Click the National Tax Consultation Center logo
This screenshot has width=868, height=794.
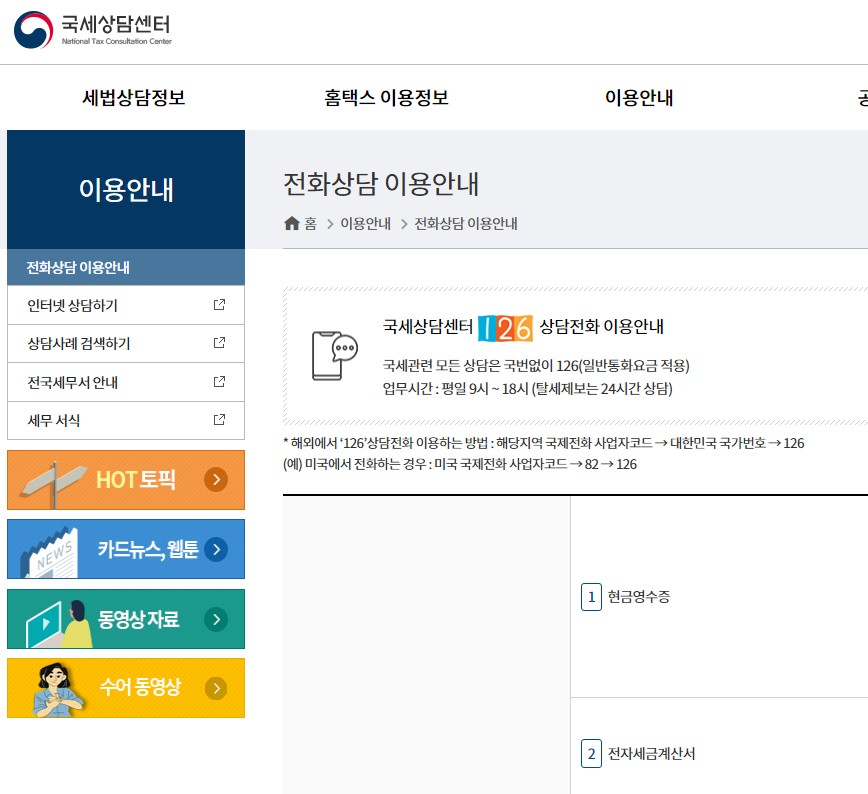92,30
